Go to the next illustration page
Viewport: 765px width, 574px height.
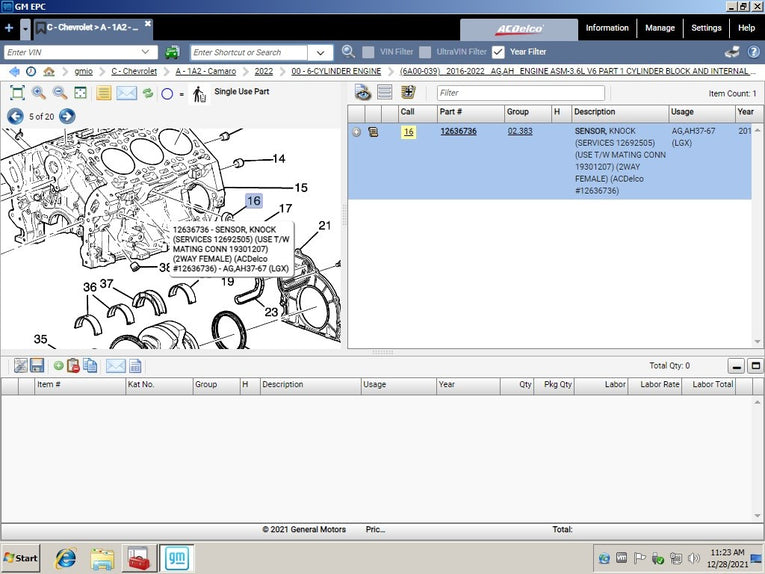click(x=67, y=116)
